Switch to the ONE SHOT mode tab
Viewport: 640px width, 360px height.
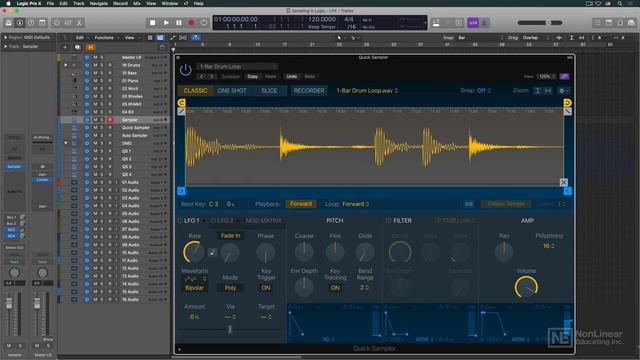232,91
